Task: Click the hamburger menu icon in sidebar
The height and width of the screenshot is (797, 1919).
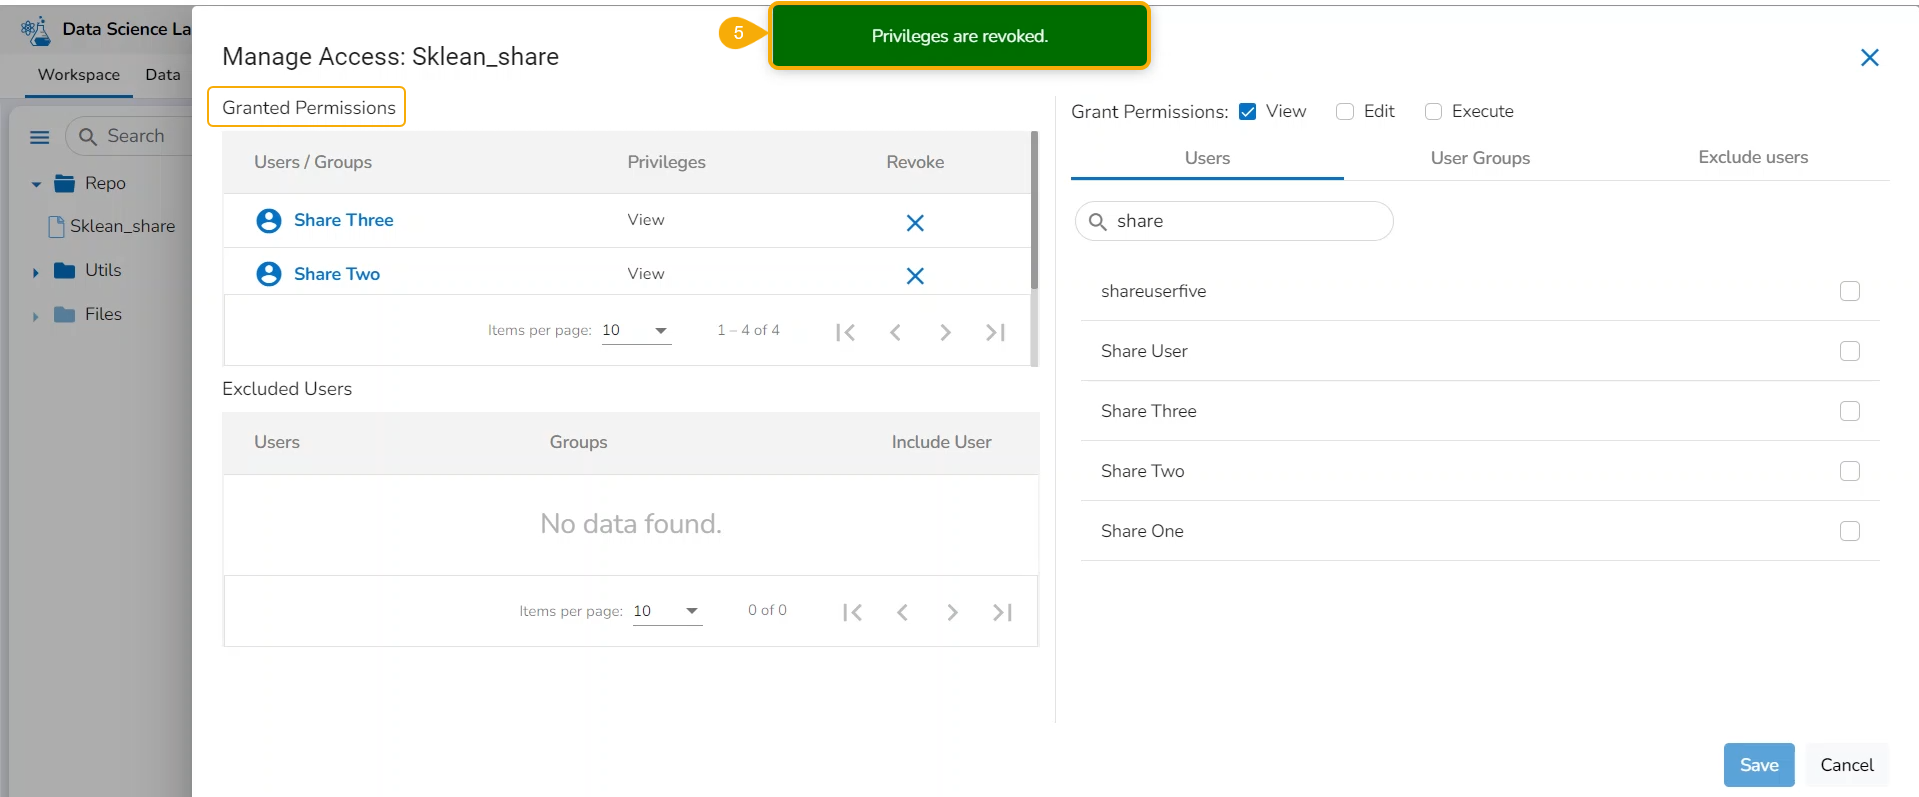Action: click(x=40, y=137)
